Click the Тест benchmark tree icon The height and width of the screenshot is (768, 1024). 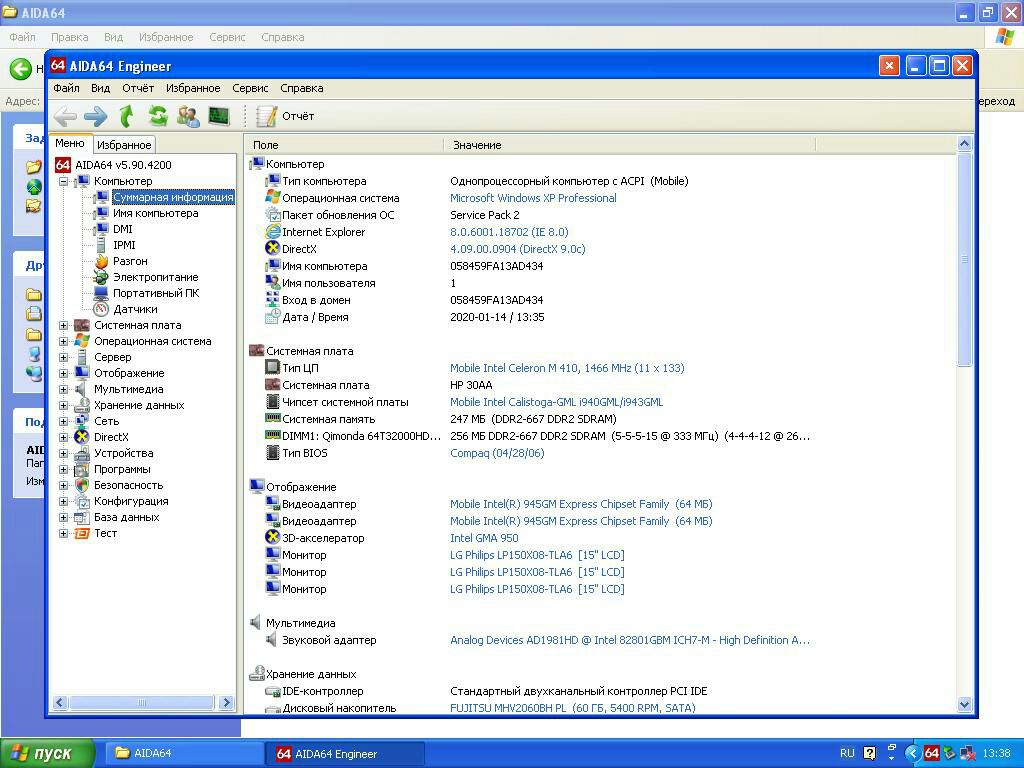point(82,533)
